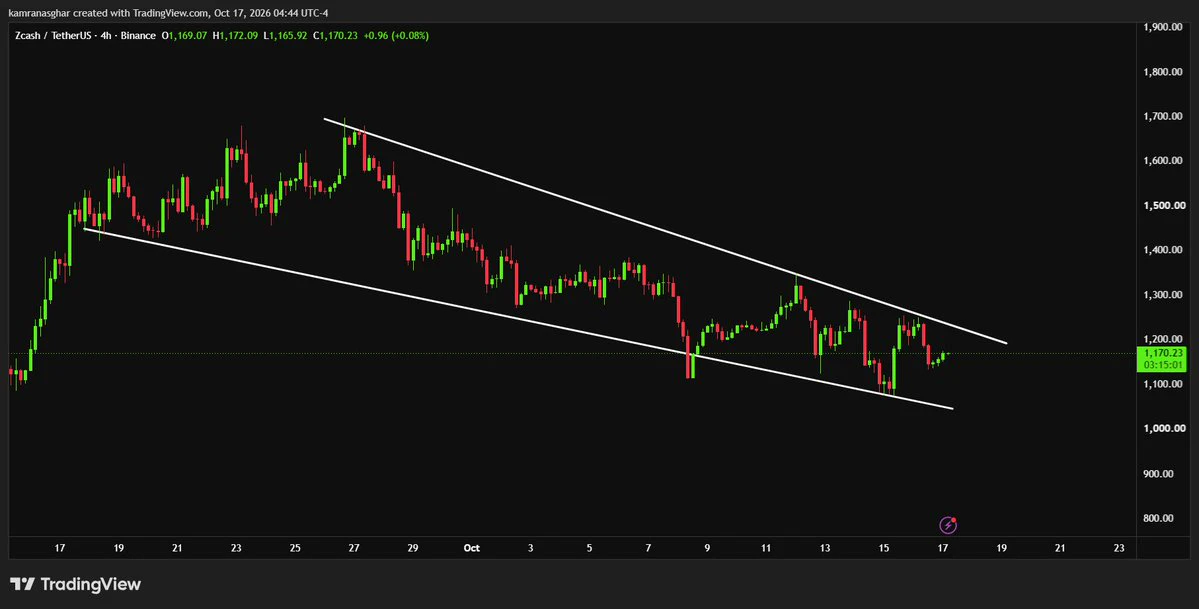Click the 1,700.00 price axis label
This screenshot has height=609, width=1199.
1162,116
